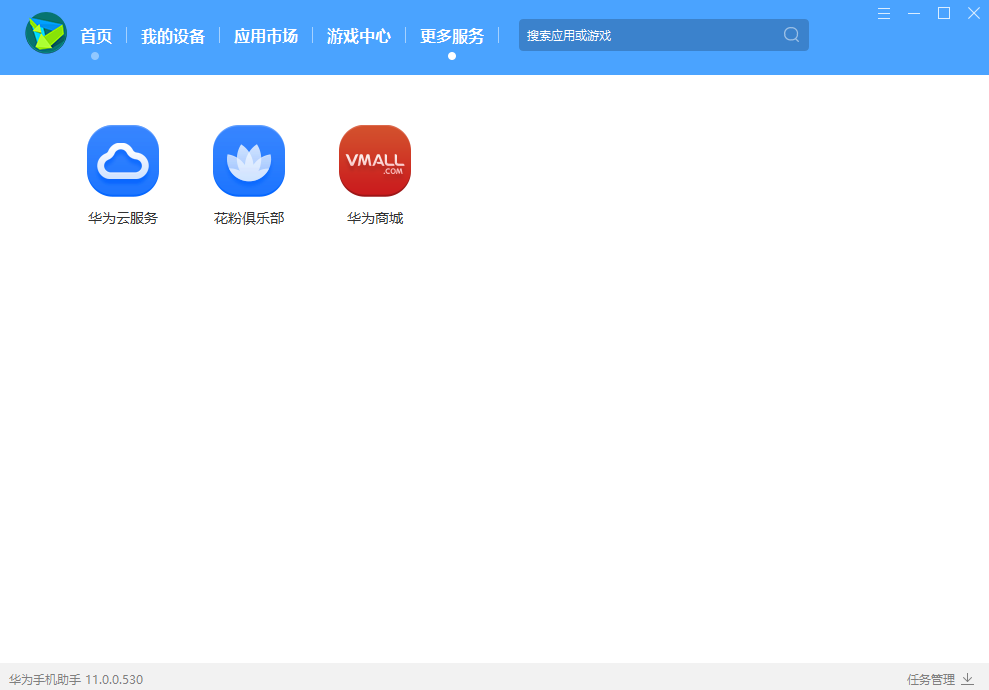Click the 华为商城 label

coord(375,218)
